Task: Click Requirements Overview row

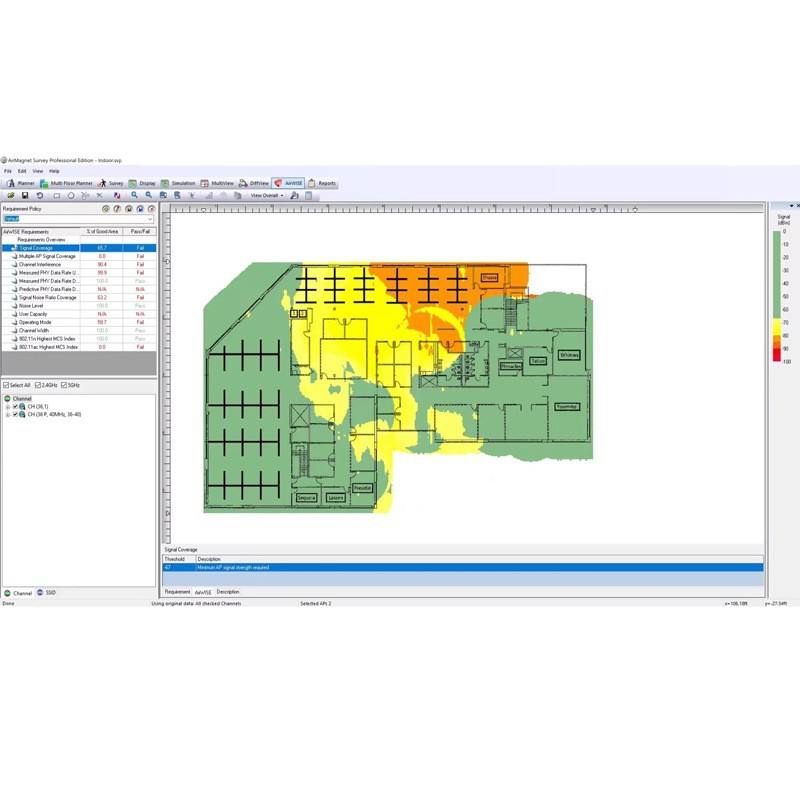Action: tap(79, 240)
